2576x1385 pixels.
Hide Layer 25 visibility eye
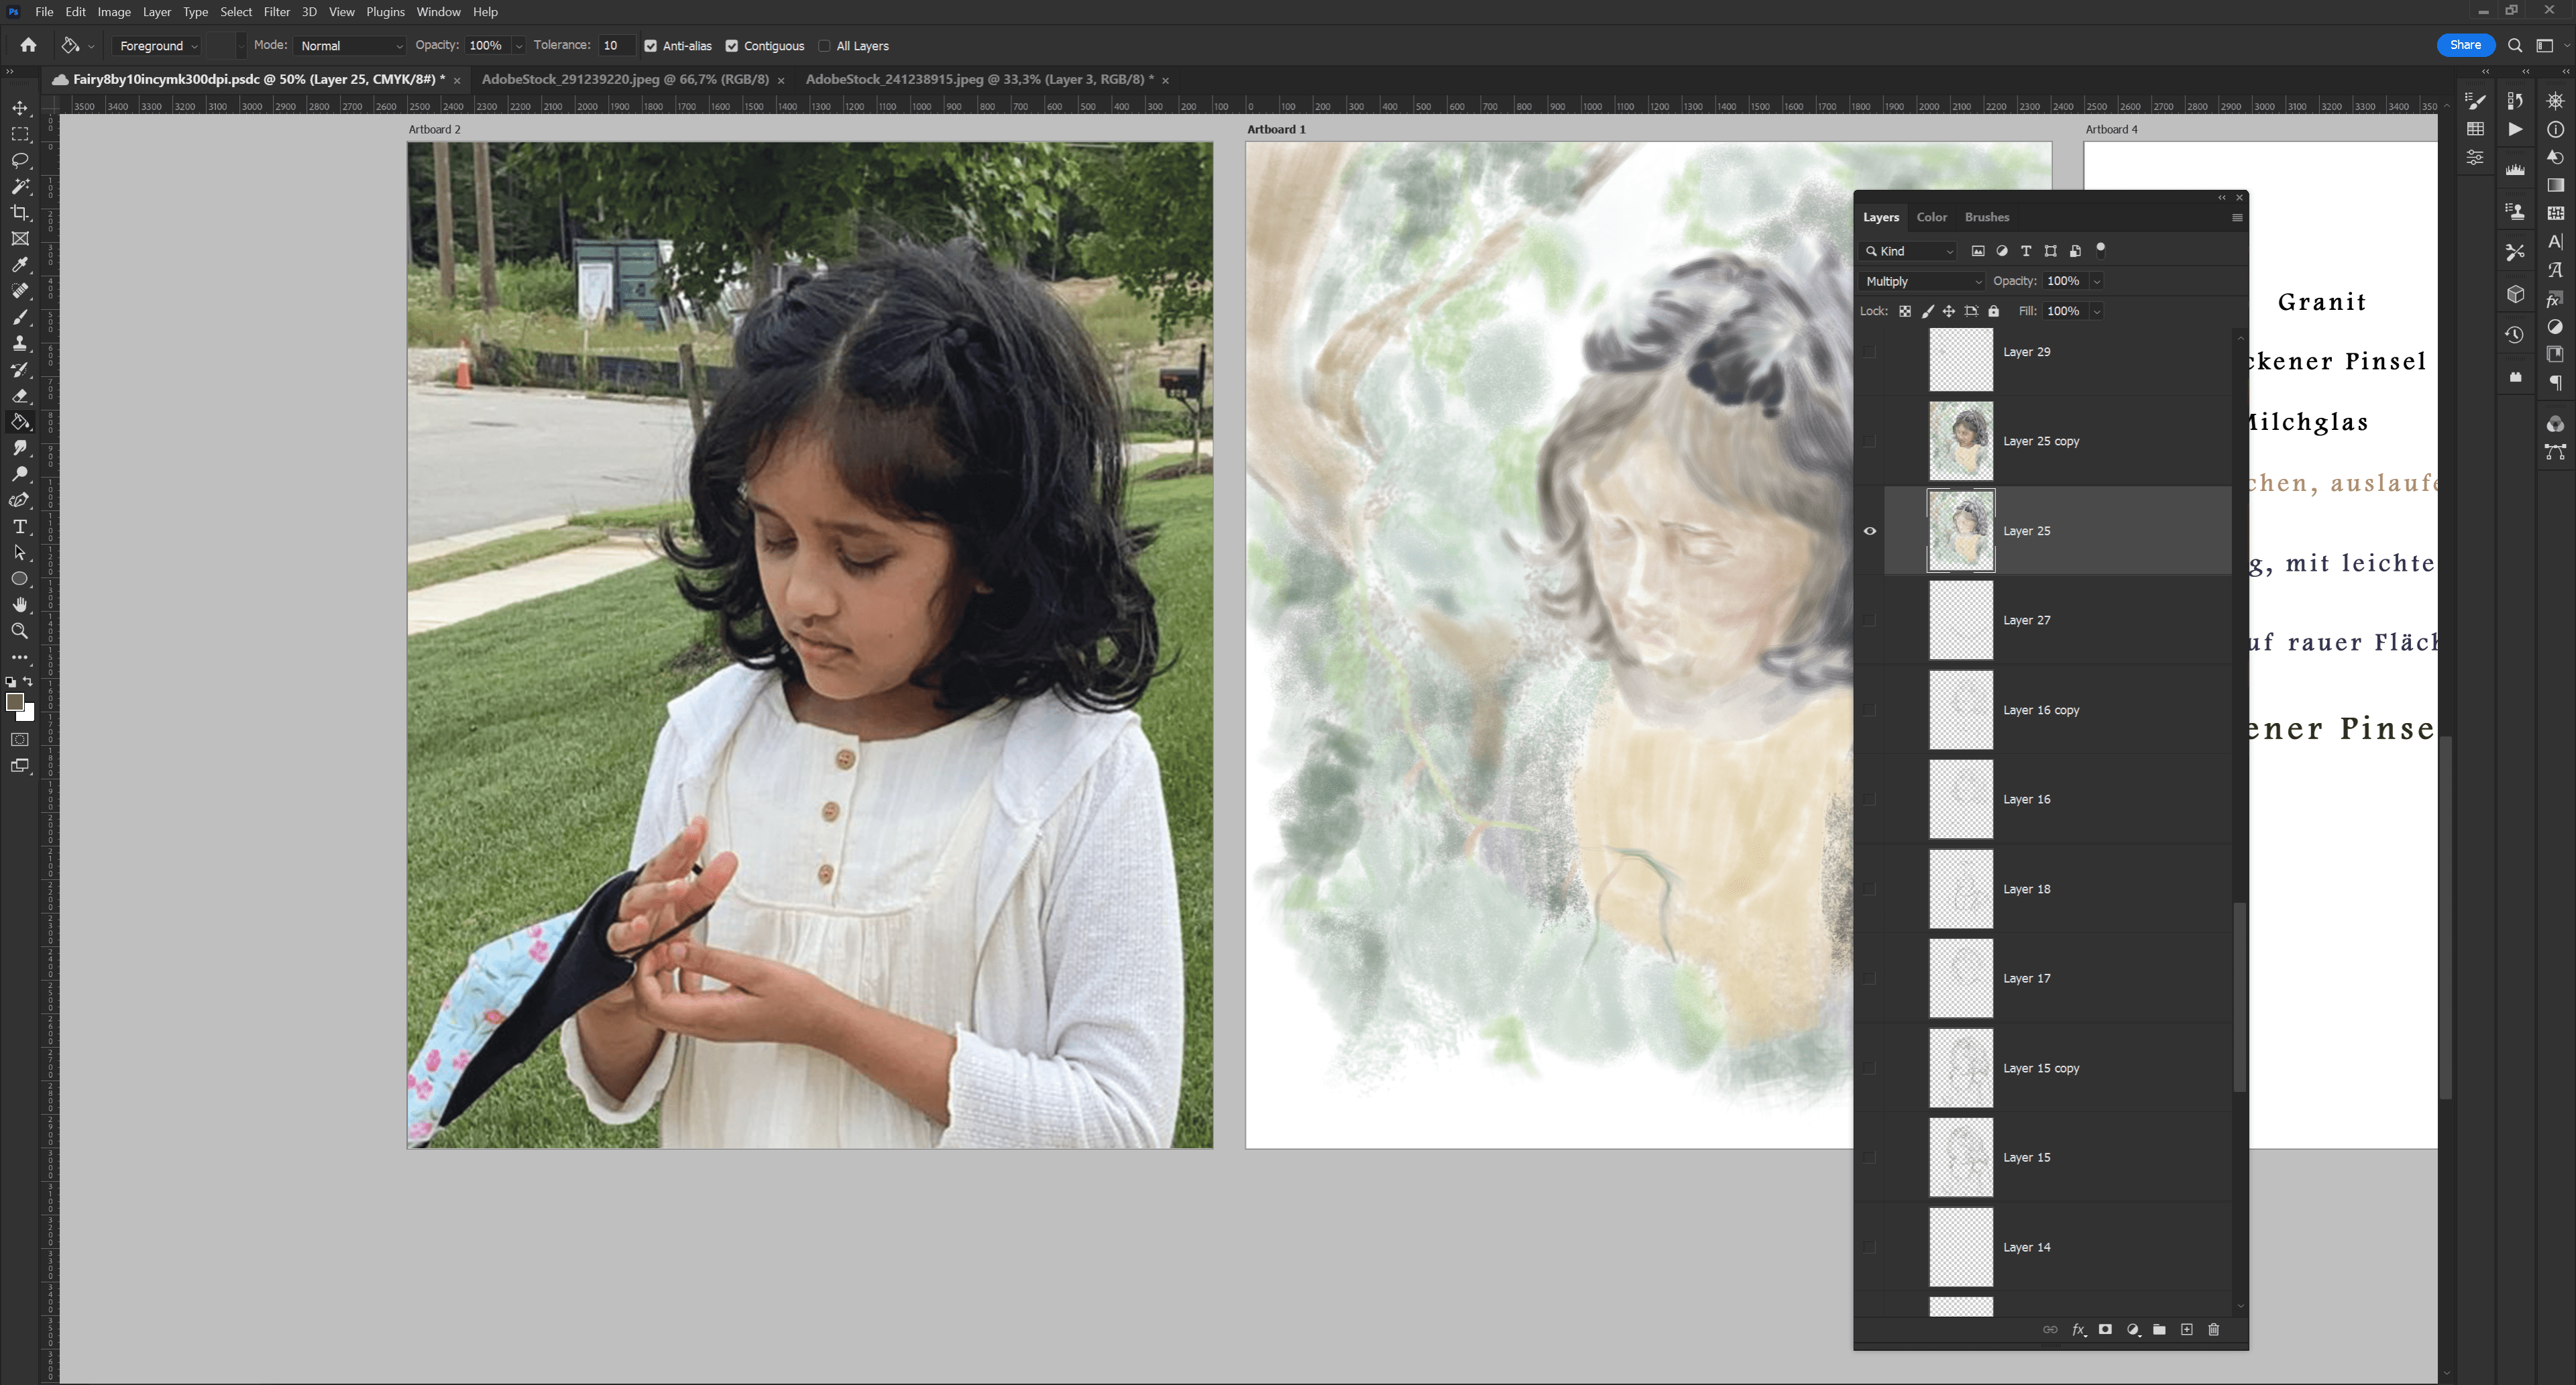point(1869,531)
